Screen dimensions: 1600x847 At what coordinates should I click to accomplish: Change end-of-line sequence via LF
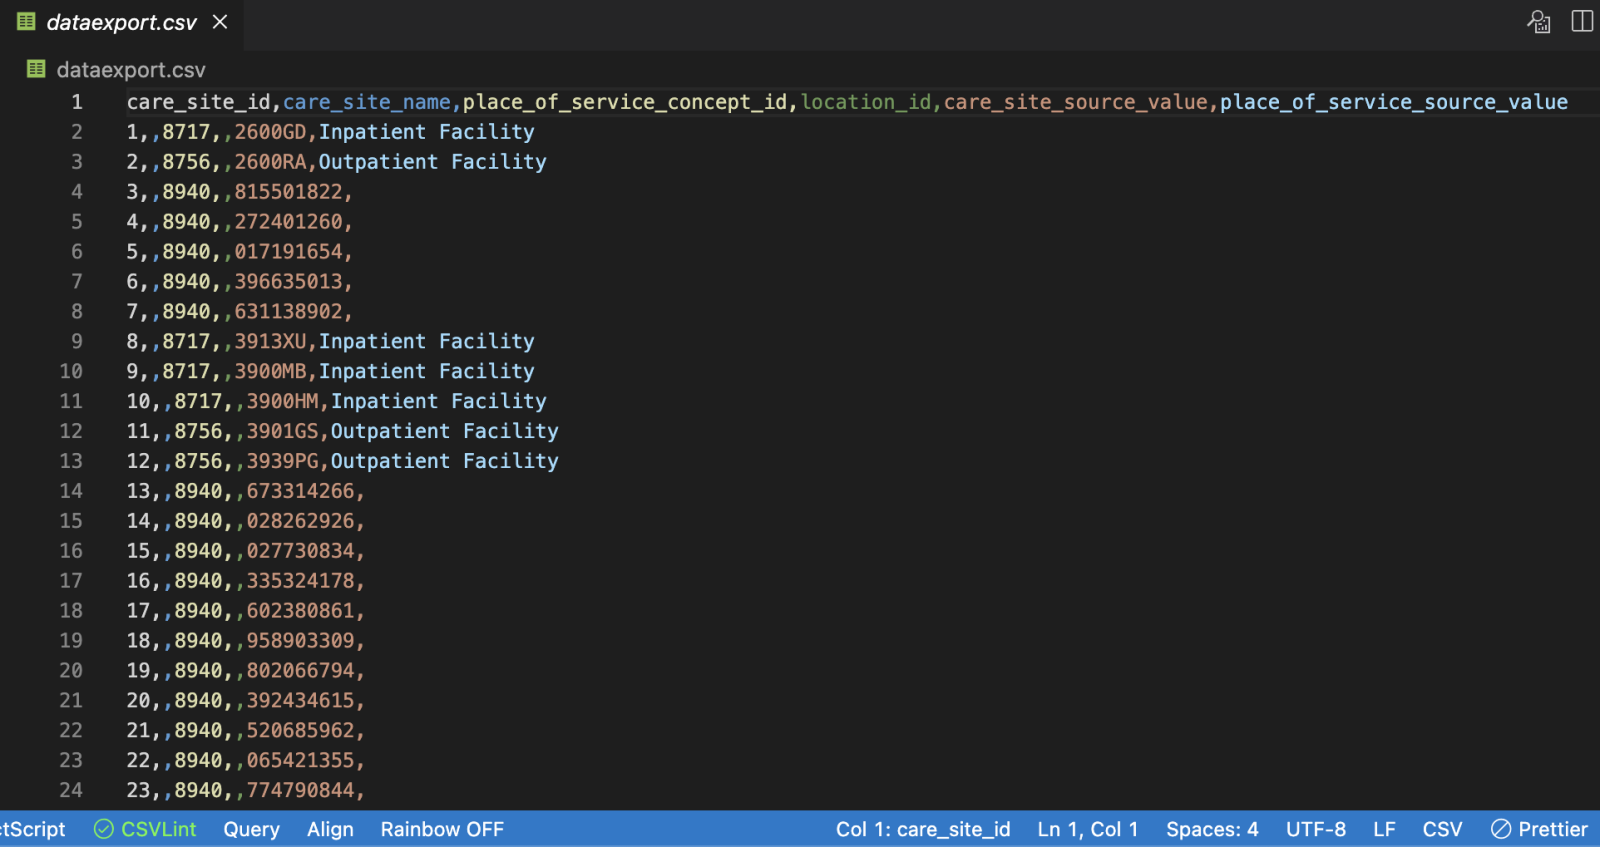coord(1384,829)
